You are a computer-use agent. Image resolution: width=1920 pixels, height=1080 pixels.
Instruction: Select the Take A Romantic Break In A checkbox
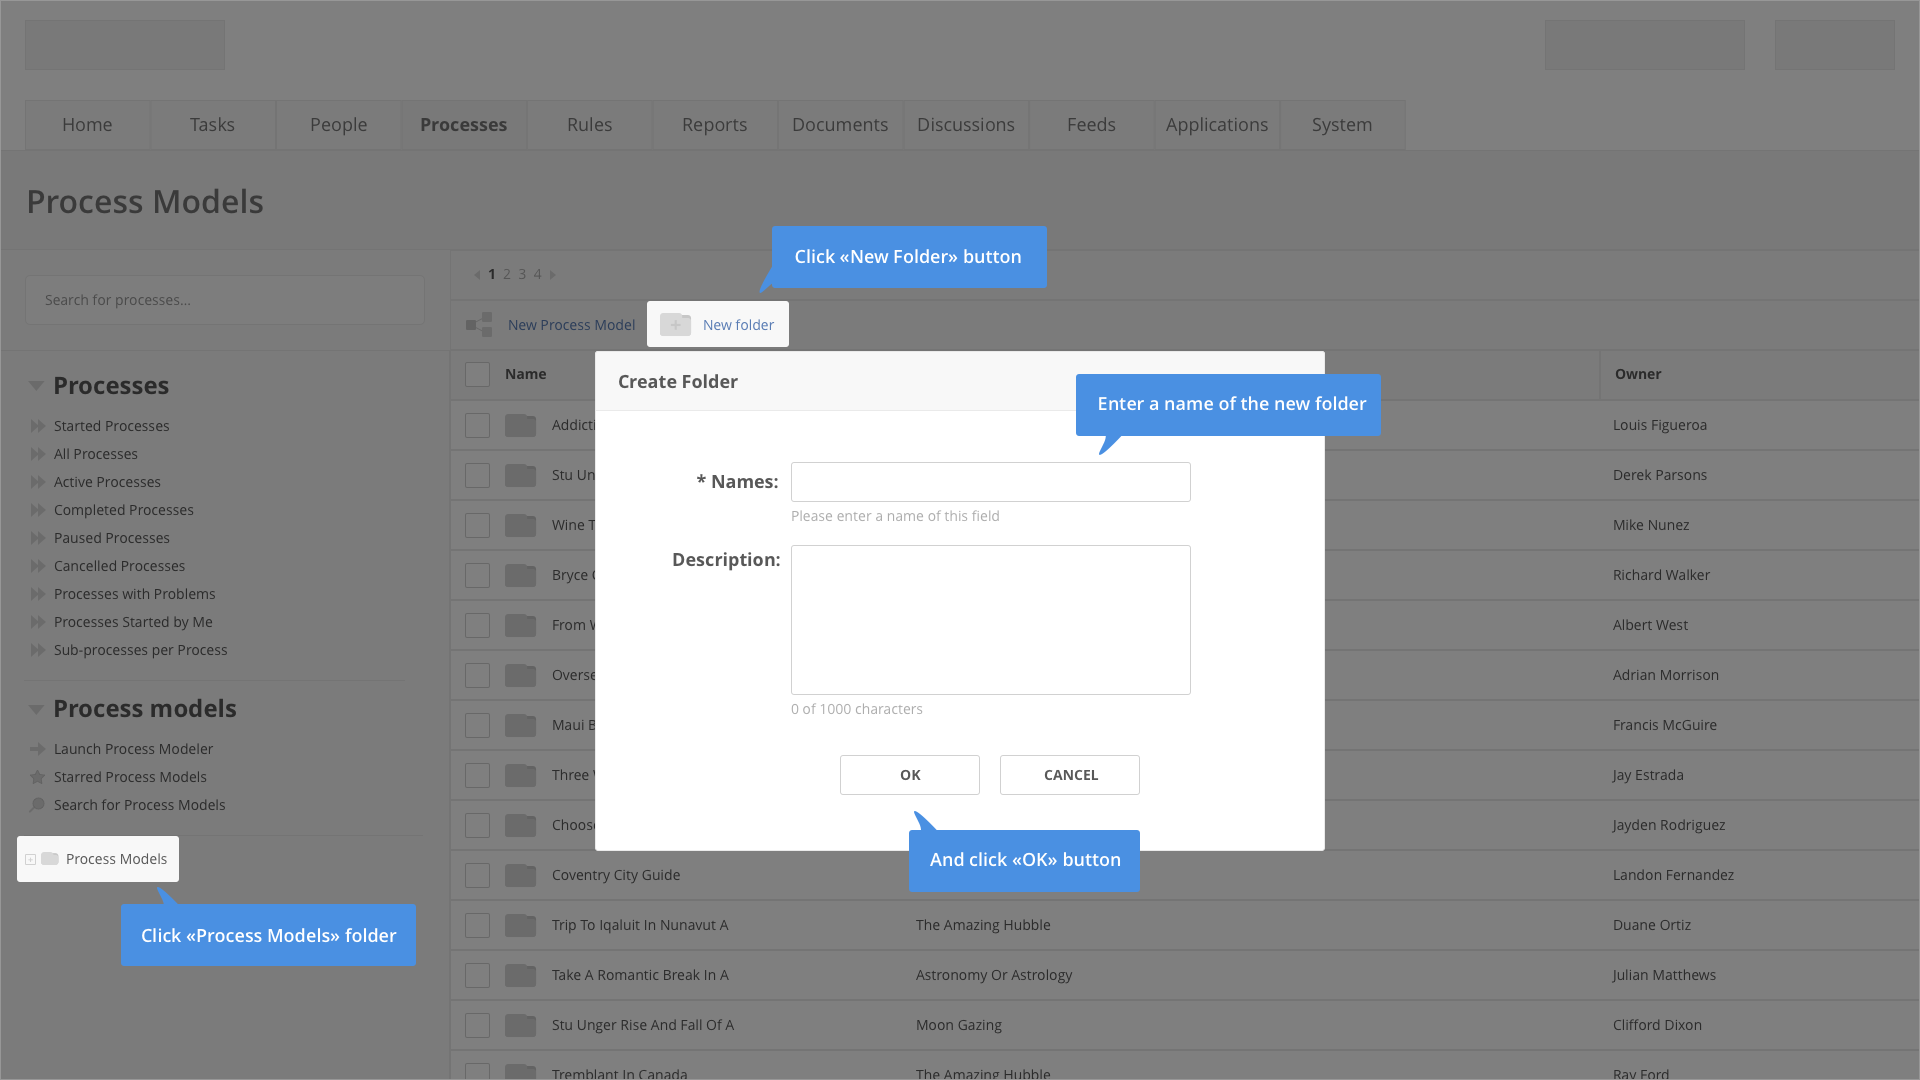point(477,975)
